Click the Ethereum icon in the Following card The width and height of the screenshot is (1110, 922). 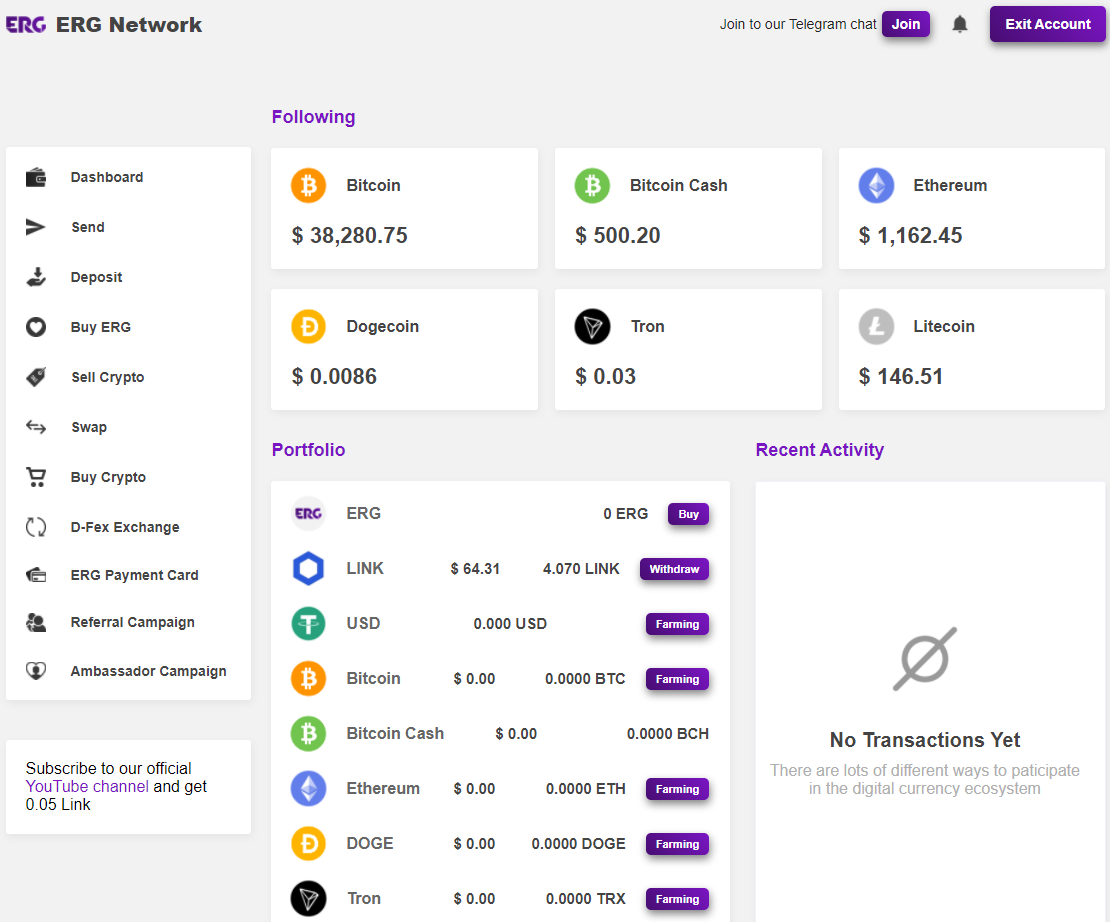coord(876,185)
